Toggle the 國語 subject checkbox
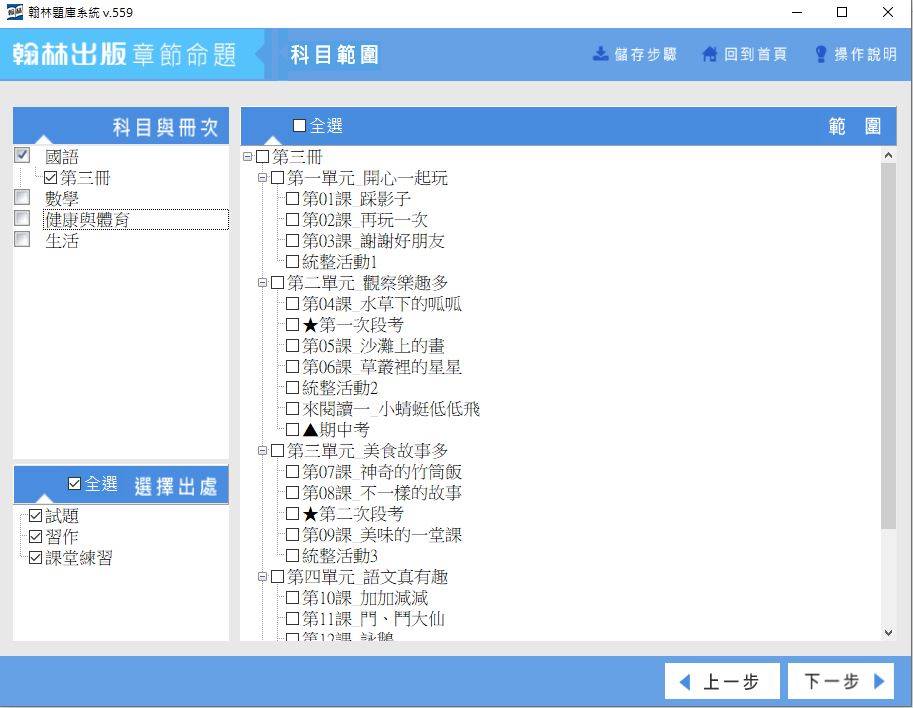The height and width of the screenshot is (708, 913). coord(22,155)
